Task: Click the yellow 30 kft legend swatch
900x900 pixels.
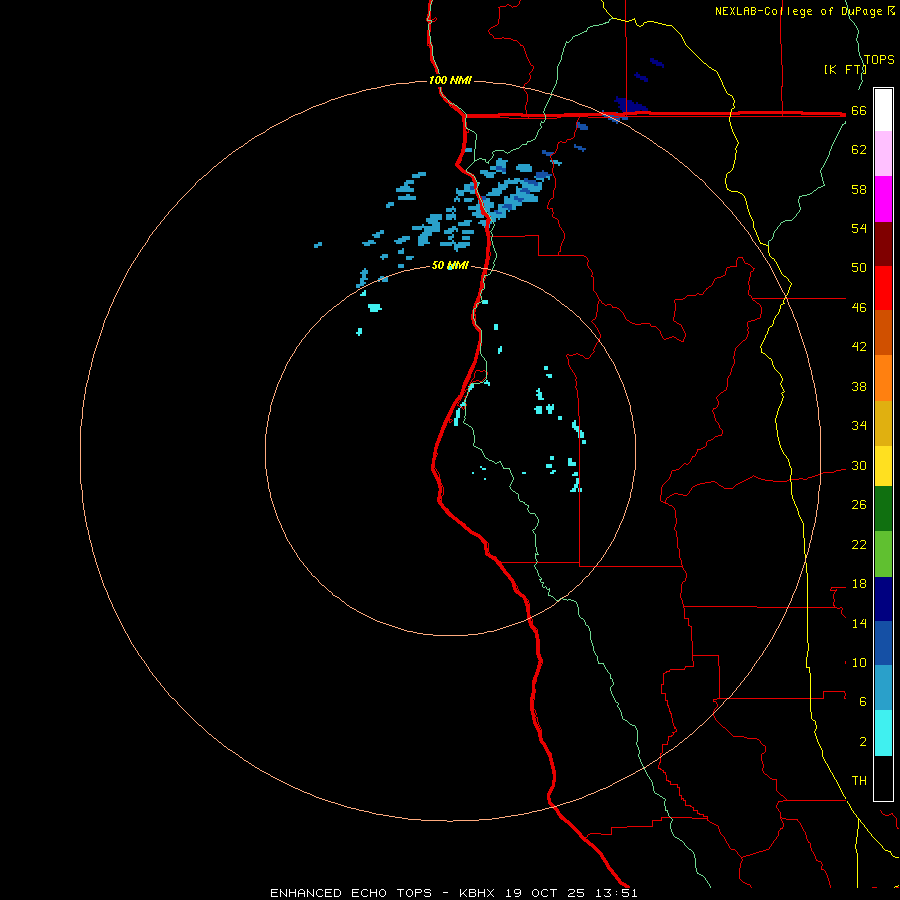Action: [883, 466]
